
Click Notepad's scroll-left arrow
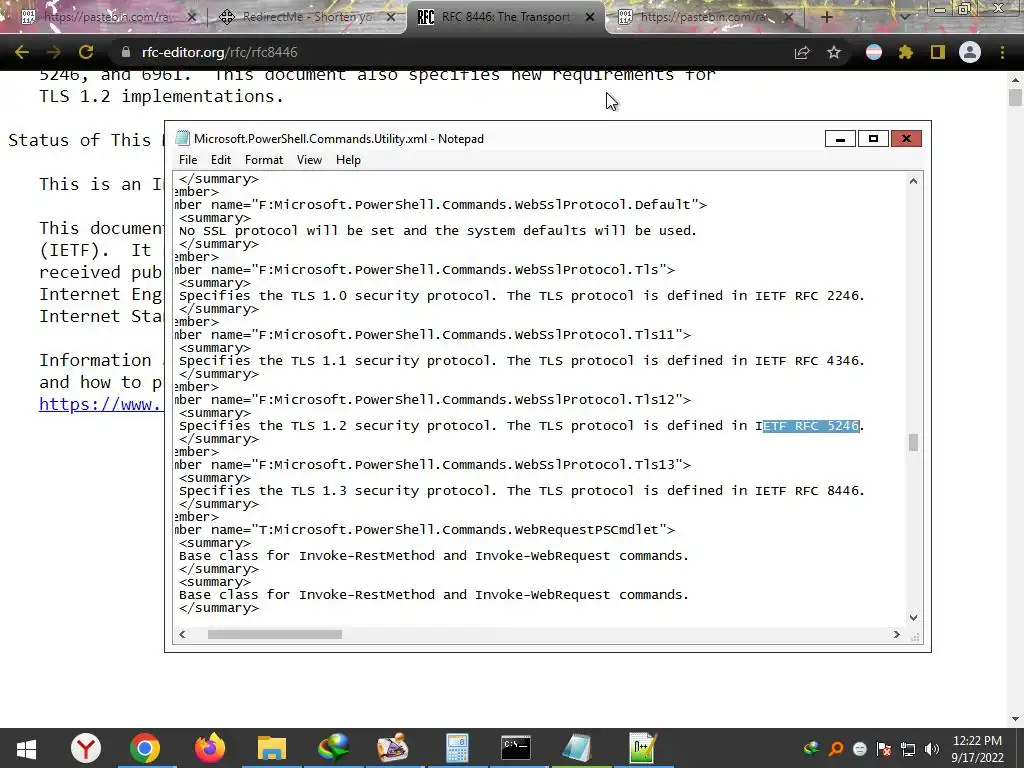(x=182, y=634)
